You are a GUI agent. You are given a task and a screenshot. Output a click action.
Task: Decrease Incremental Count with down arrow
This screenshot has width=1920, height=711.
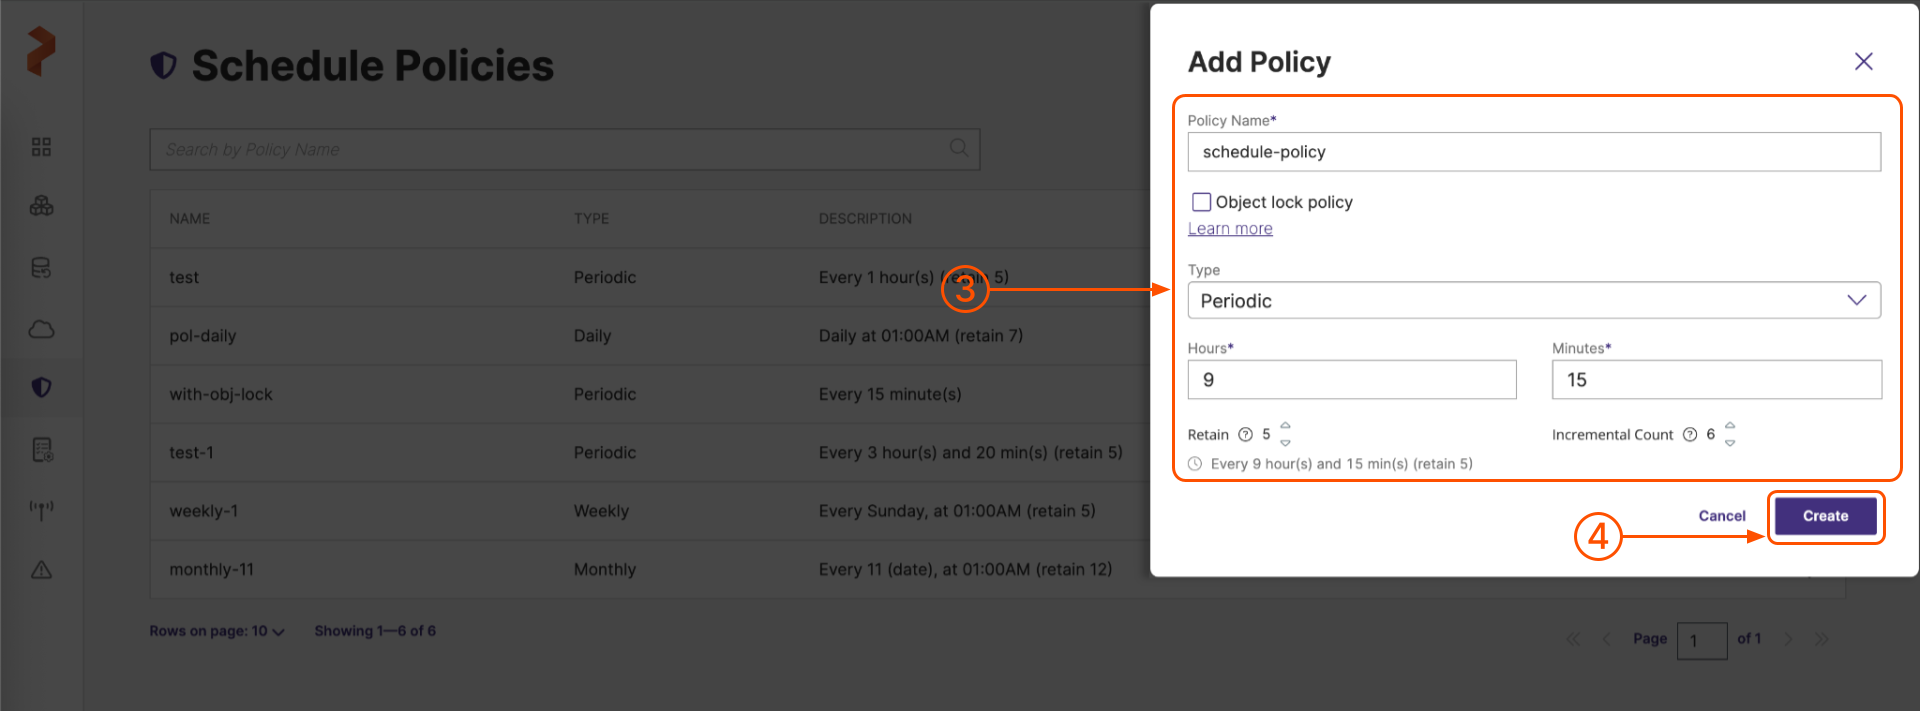pos(1730,443)
